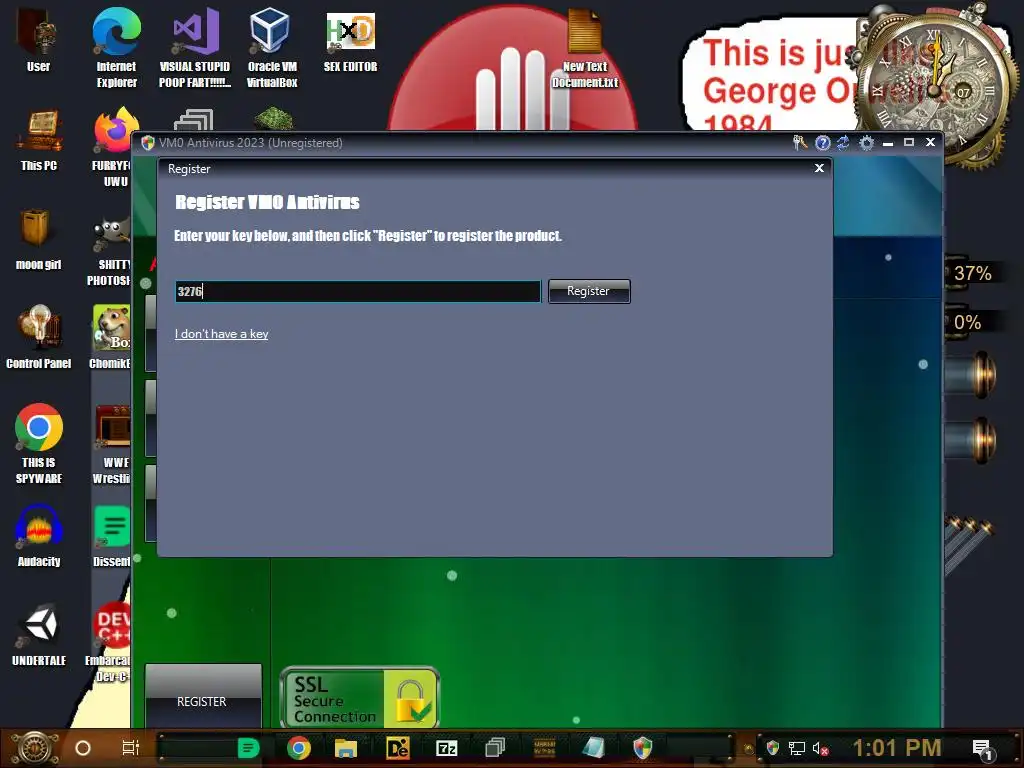Open Chrome THIS IS SPYWARE desktop icon
This screenshot has width=1024, height=768.
[x=39, y=444]
